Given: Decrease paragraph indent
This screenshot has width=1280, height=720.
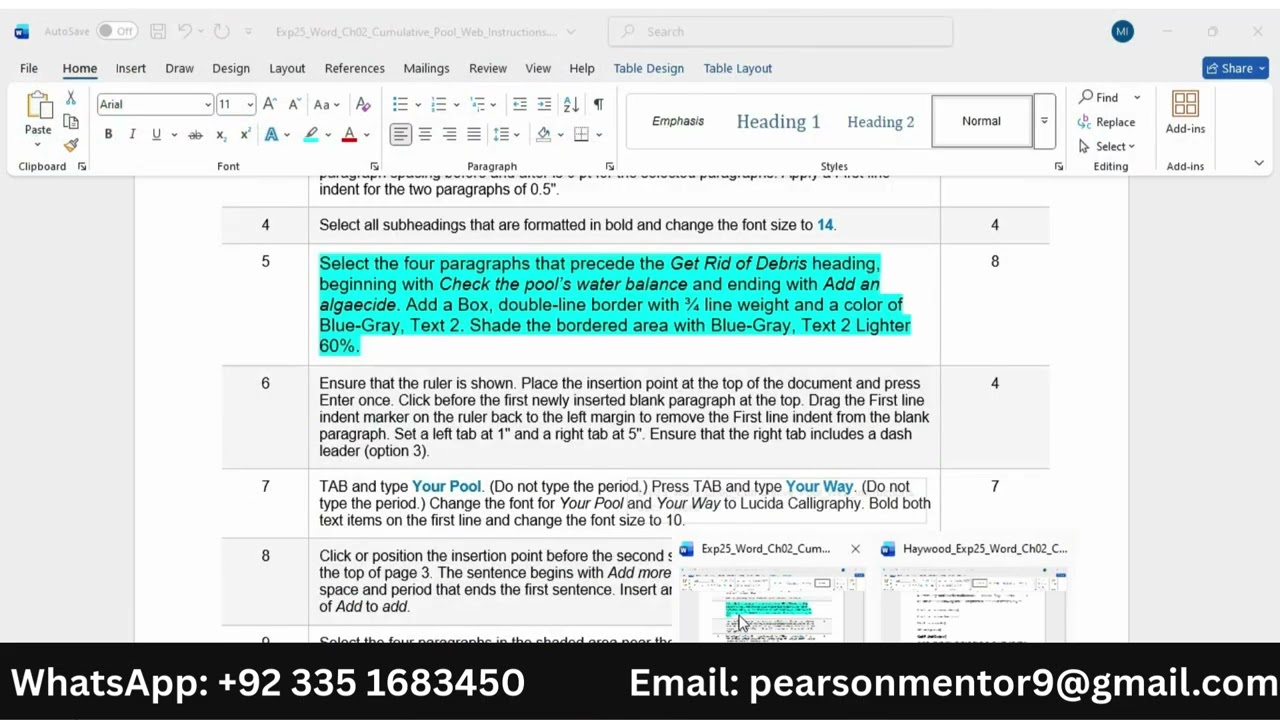Looking at the screenshot, I should 520,104.
